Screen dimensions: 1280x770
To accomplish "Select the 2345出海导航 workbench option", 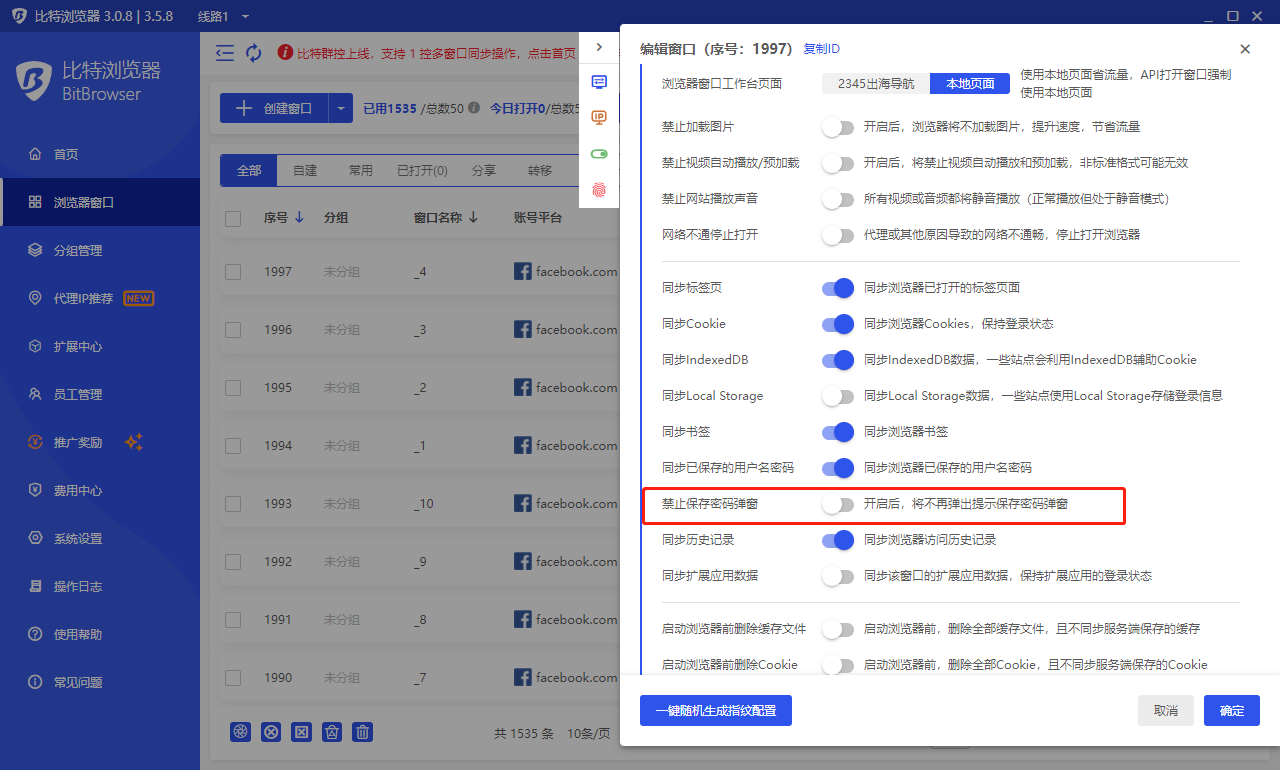I will click(876, 84).
